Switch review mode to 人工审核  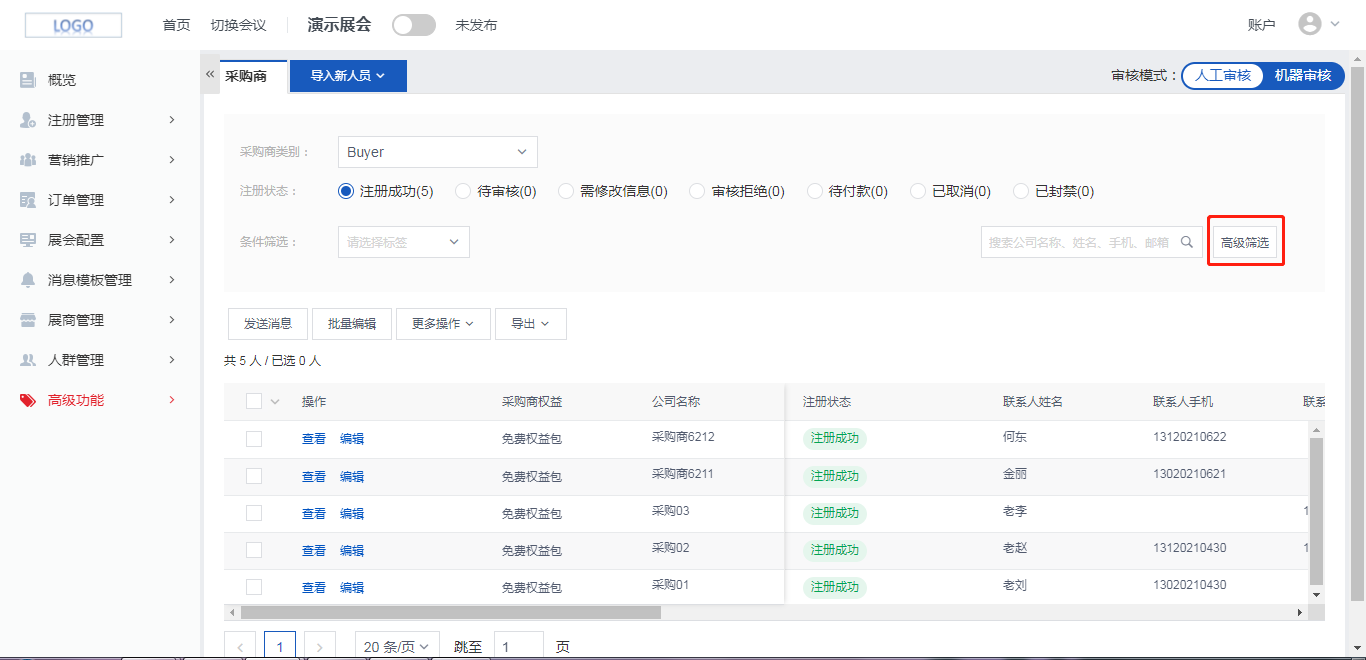pos(1223,75)
